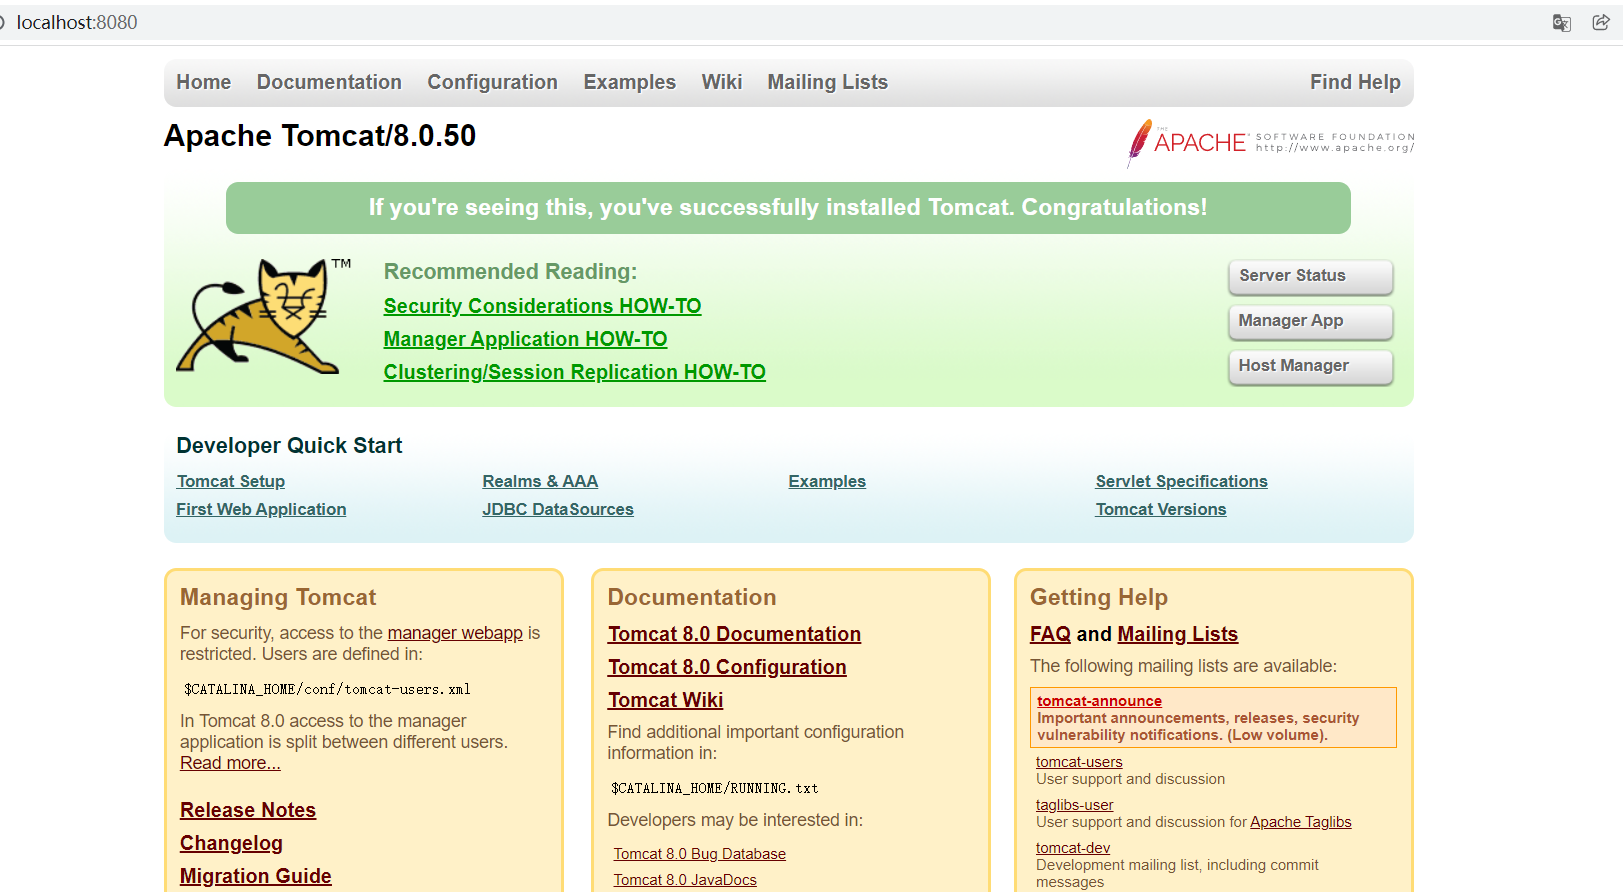This screenshot has height=892, width=1623.
Task: Open the Tomcat Setup link
Action: tap(231, 481)
